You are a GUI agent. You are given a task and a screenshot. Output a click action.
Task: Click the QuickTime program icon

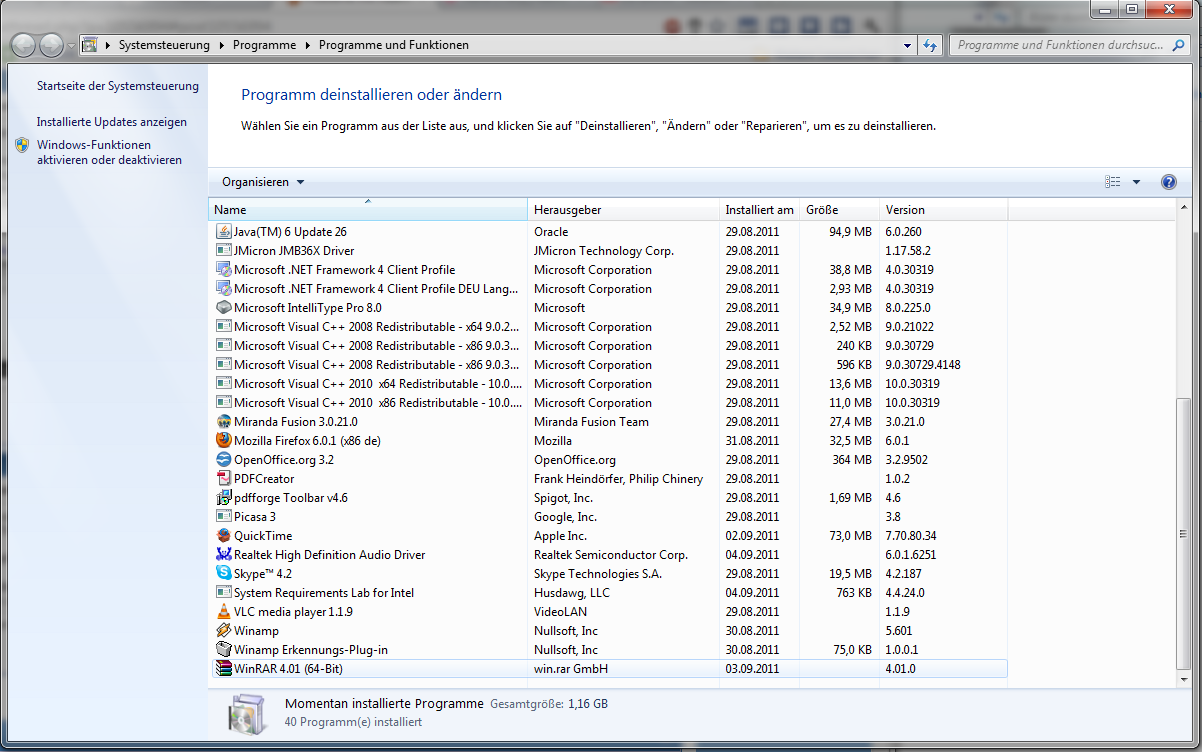[224, 535]
